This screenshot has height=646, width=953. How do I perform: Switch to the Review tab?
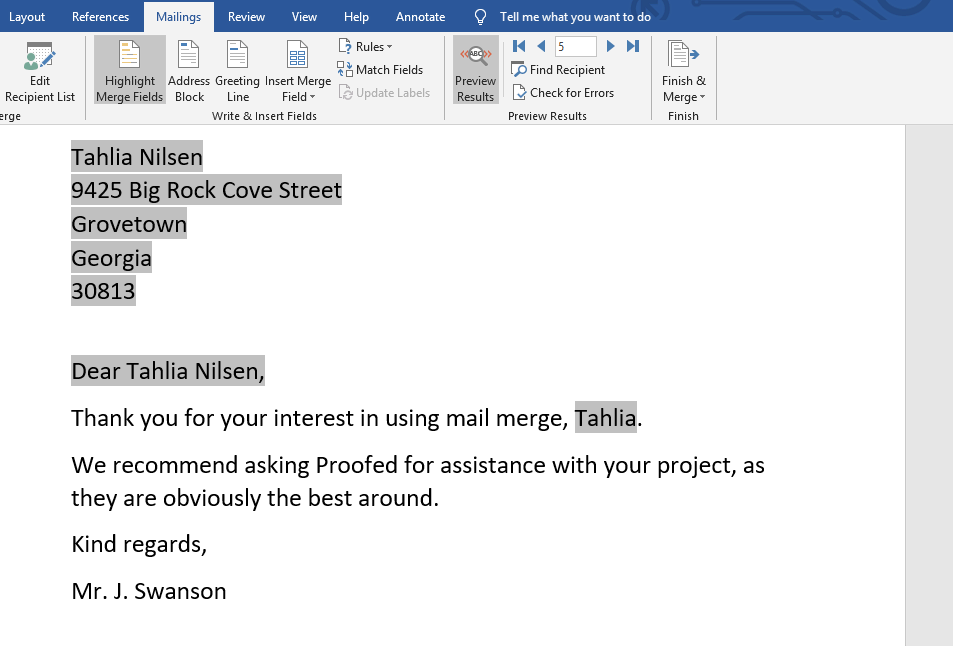coord(245,16)
